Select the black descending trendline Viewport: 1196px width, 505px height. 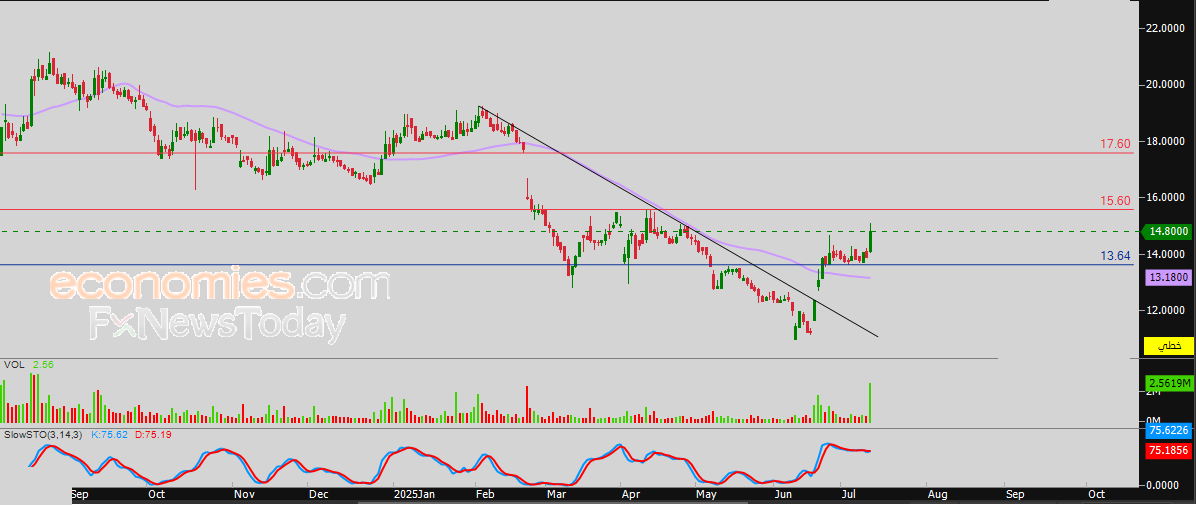(x=678, y=221)
